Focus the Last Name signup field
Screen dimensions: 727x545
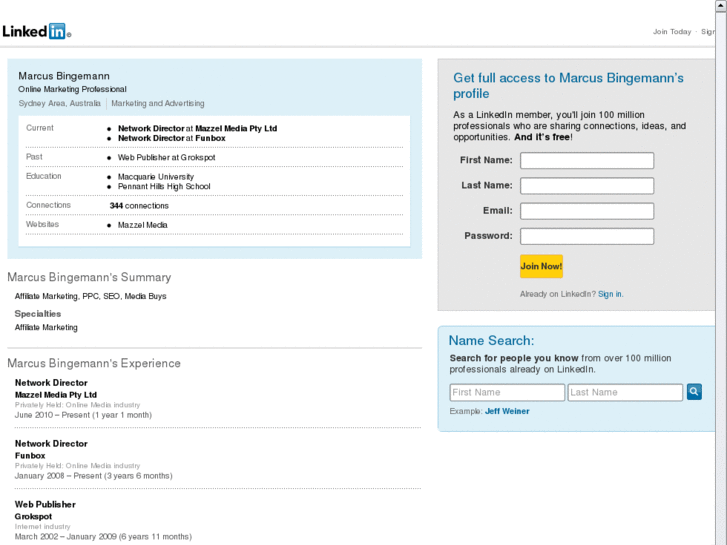click(x=587, y=186)
